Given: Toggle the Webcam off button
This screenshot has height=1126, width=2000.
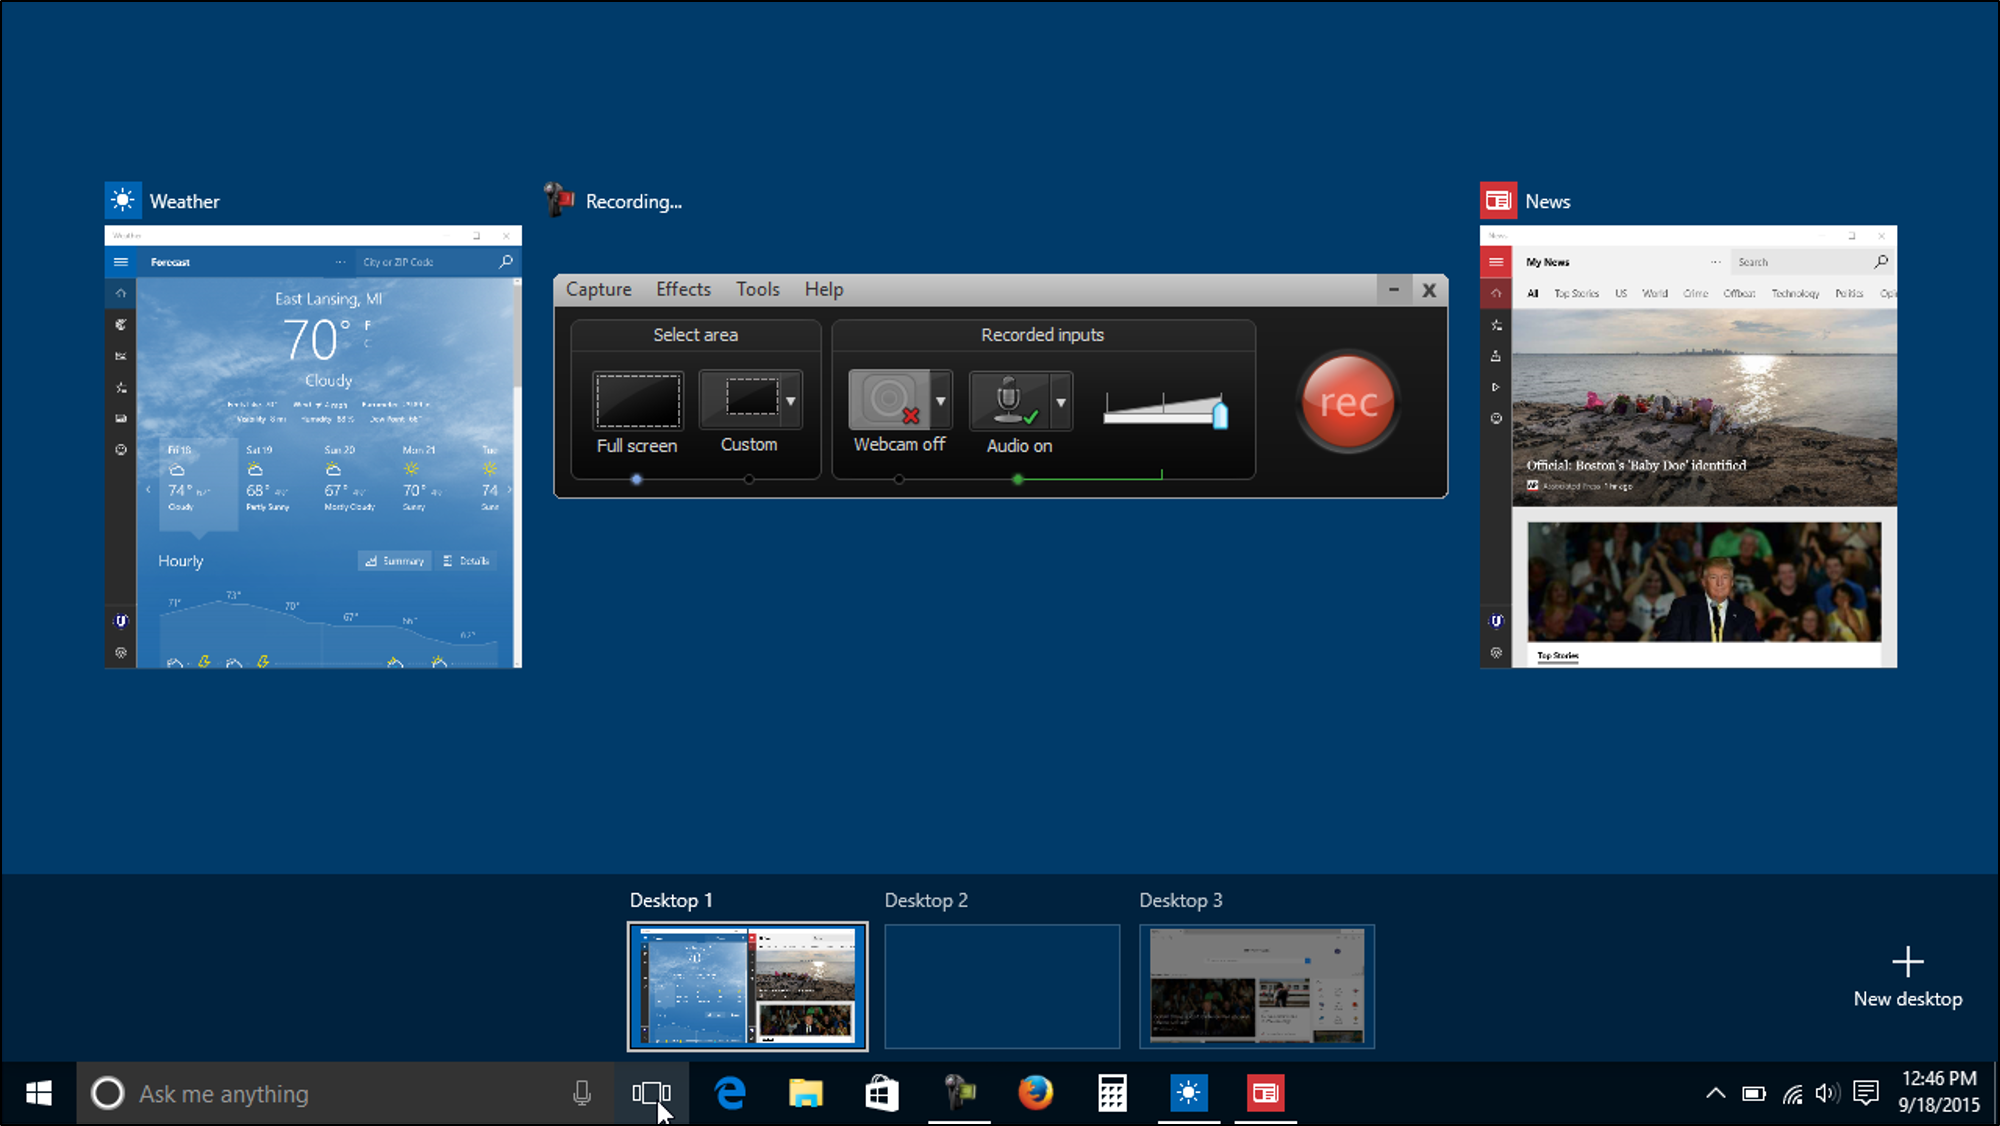Looking at the screenshot, I should point(890,400).
